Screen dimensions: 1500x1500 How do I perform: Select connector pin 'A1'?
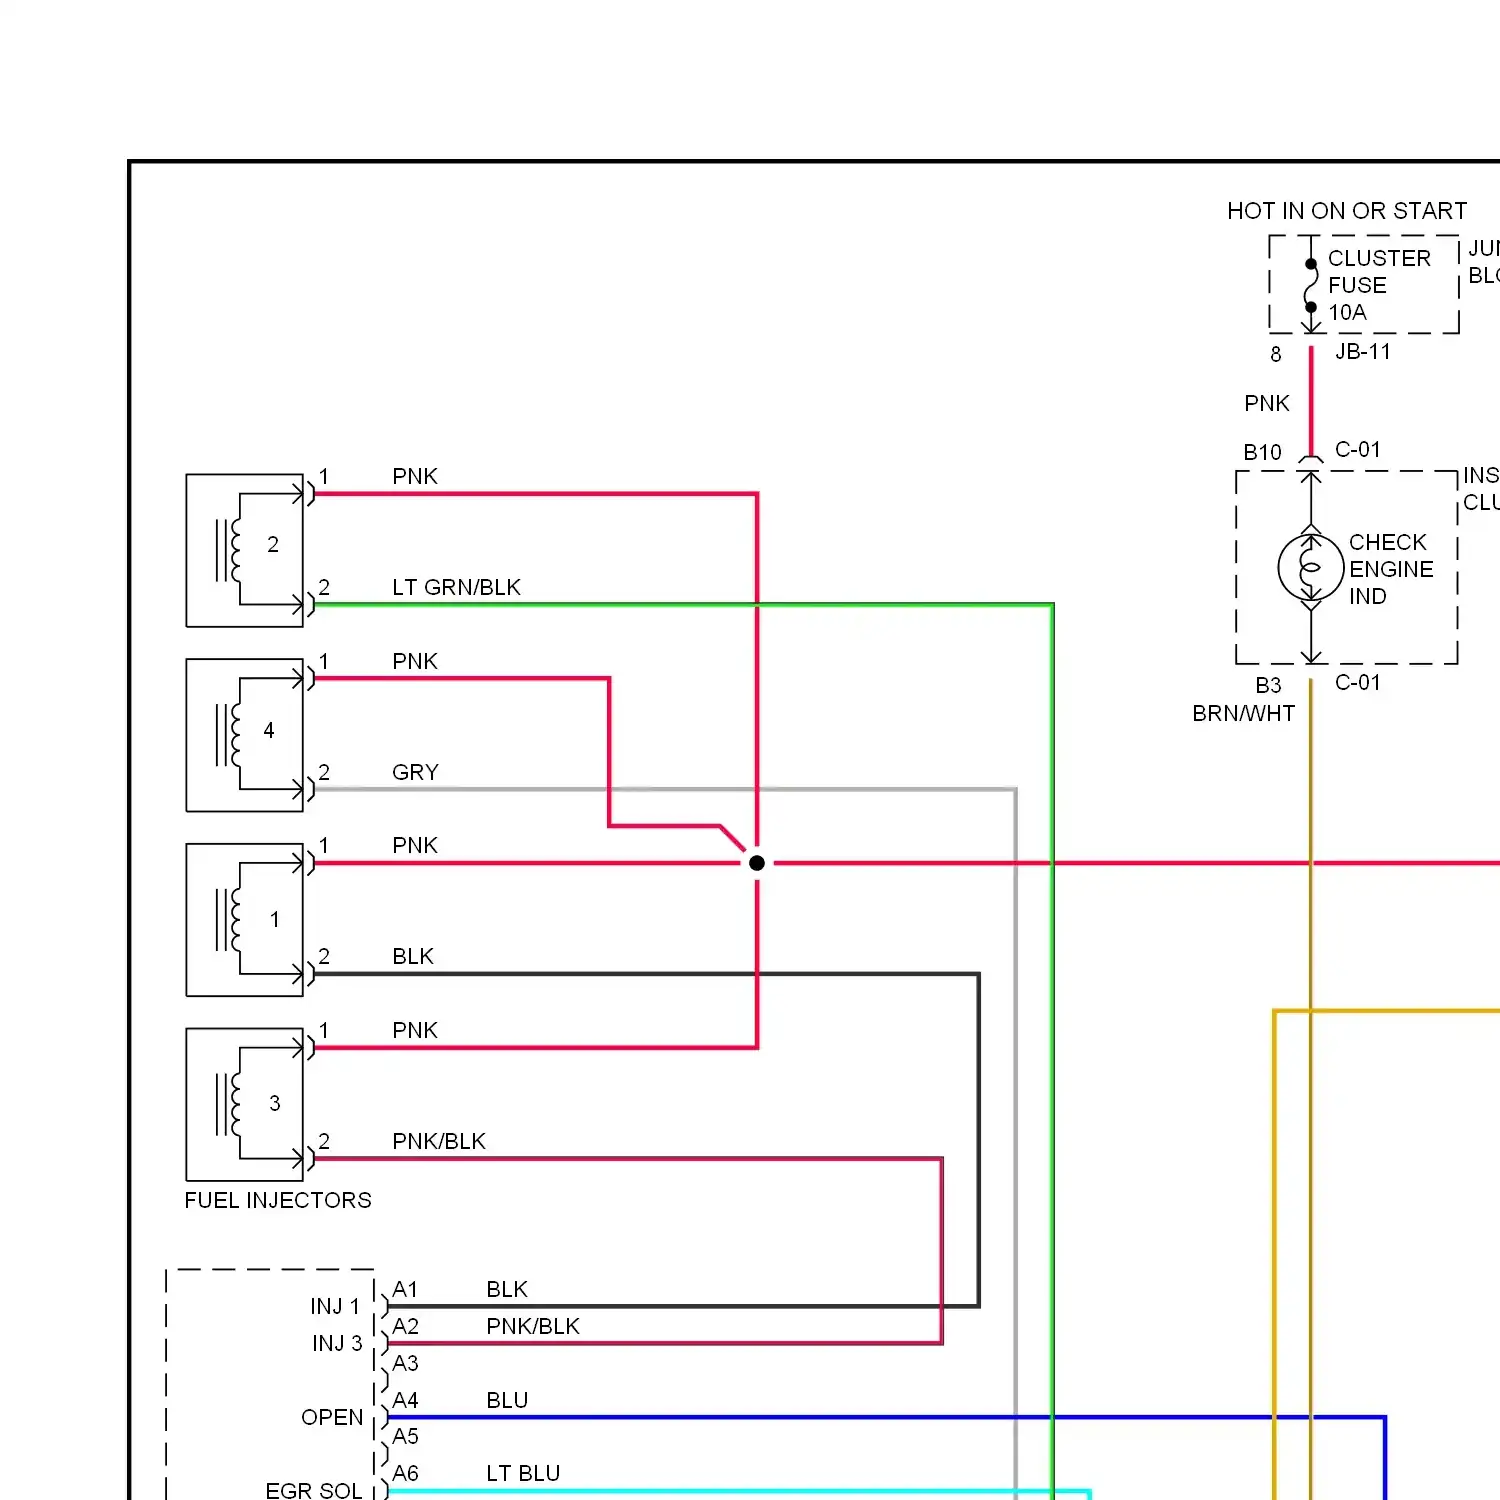(x=405, y=1289)
